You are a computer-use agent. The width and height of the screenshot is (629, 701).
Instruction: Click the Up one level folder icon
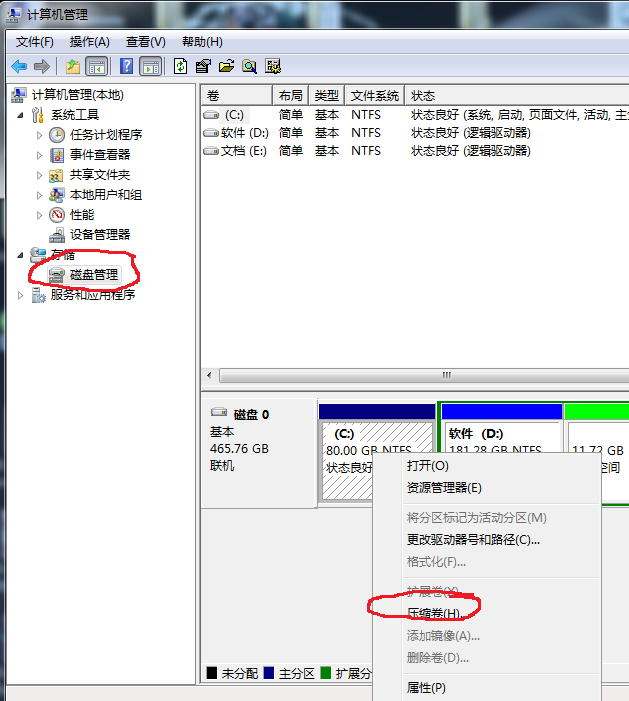tap(72, 67)
